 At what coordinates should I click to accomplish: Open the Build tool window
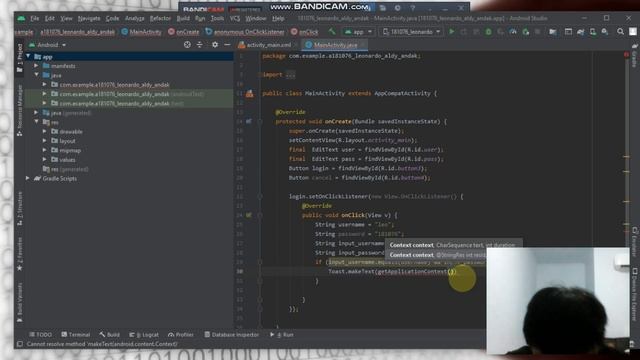(x=109, y=335)
